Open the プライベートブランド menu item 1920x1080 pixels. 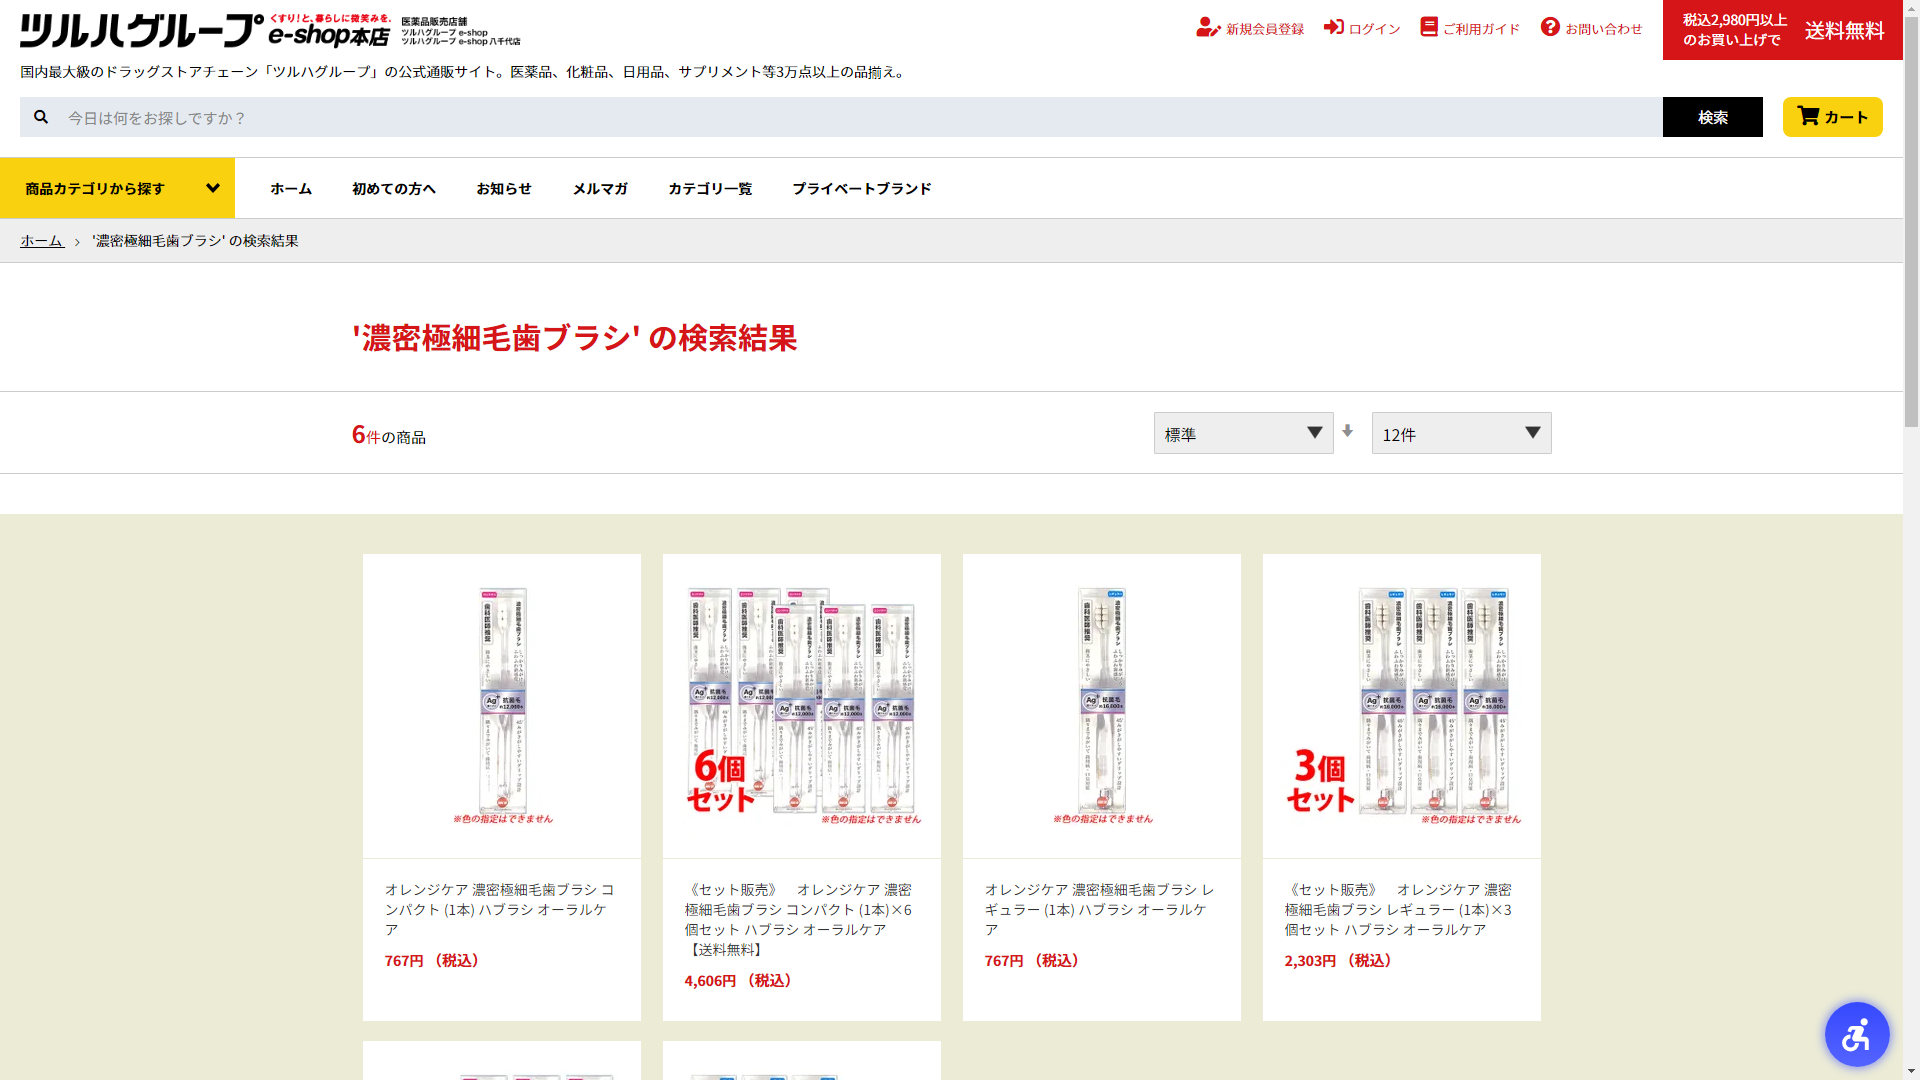861,188
